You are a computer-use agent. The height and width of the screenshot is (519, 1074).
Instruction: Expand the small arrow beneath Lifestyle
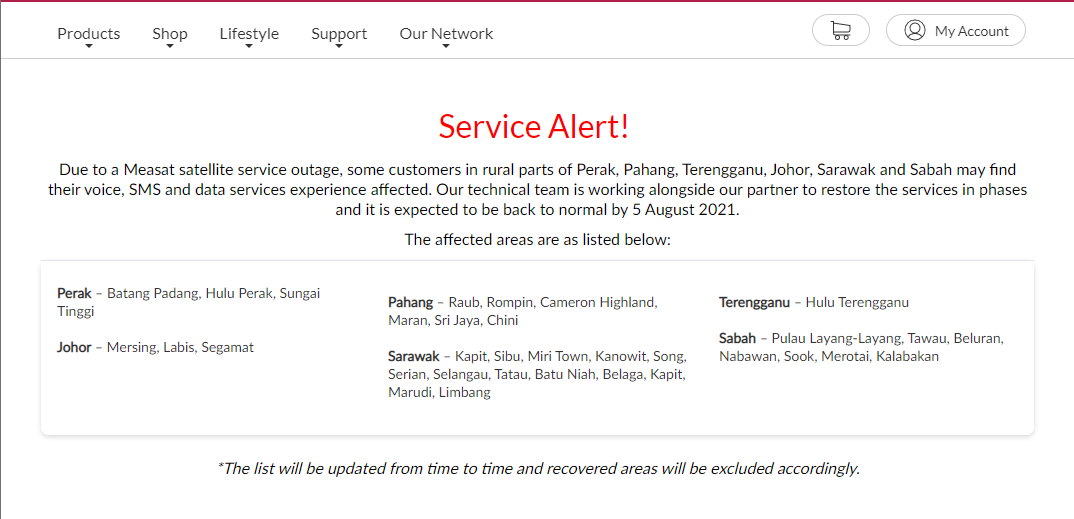(x=249, y=46)
